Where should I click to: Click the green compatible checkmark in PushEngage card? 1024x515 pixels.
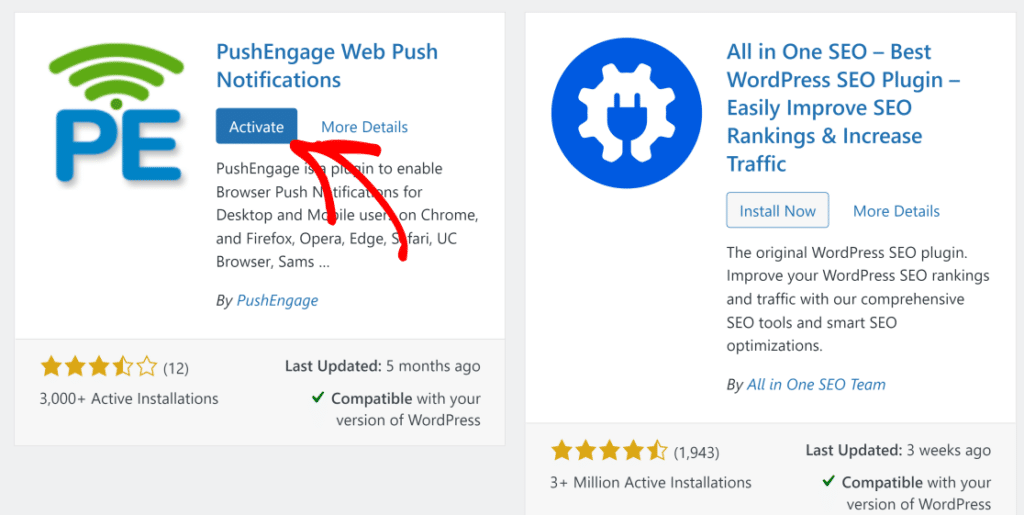318,398
